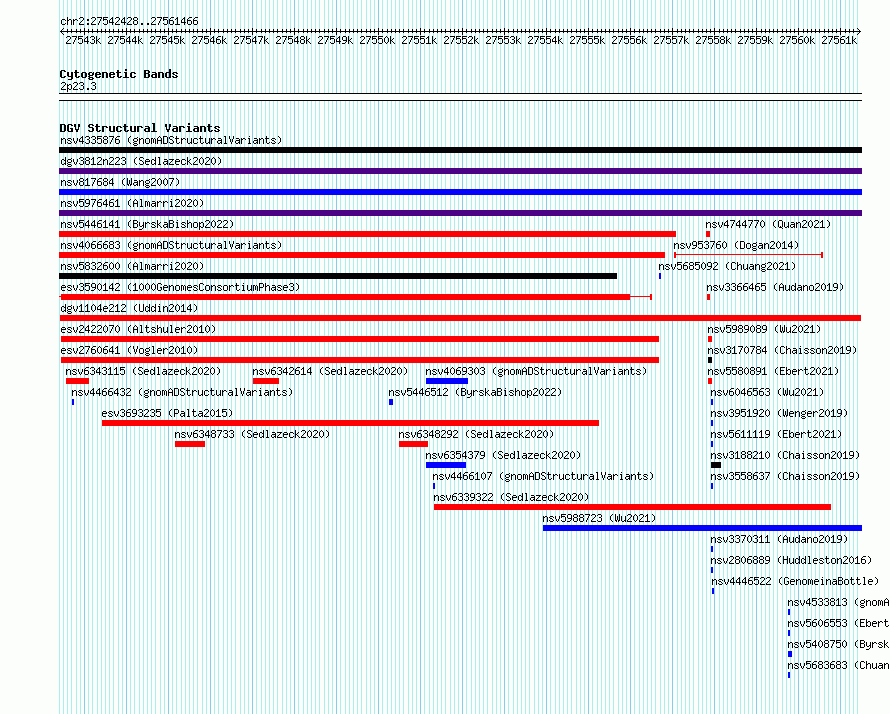Select esv2760641 (Vogler2010) label
The width and height of the screenshot is (890, 714).
tap(129, 350)
